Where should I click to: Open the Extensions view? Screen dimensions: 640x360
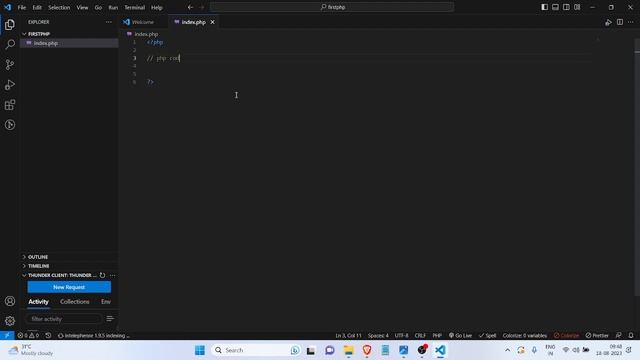tap(10, 105)
